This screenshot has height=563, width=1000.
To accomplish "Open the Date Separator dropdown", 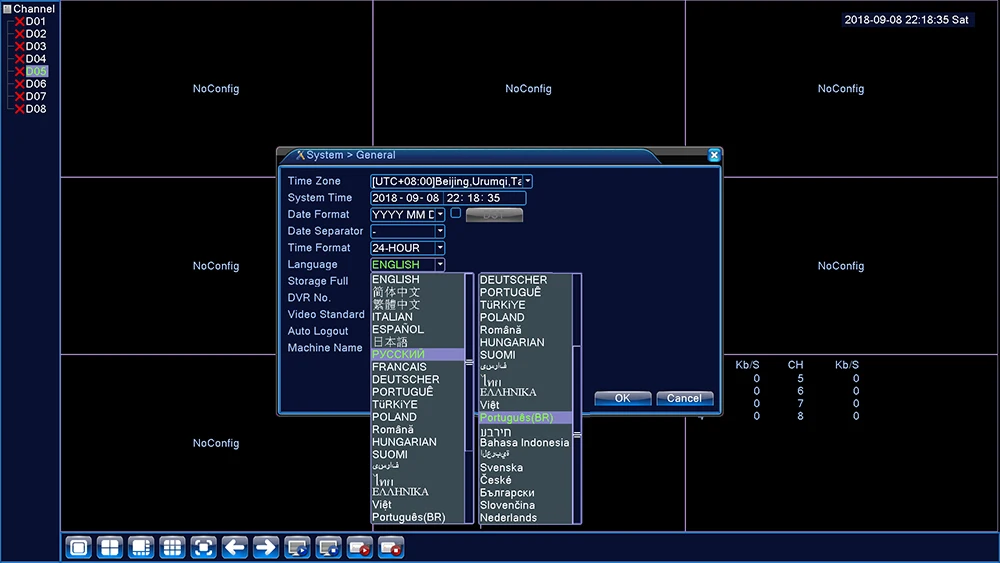I will click(440, 231).
